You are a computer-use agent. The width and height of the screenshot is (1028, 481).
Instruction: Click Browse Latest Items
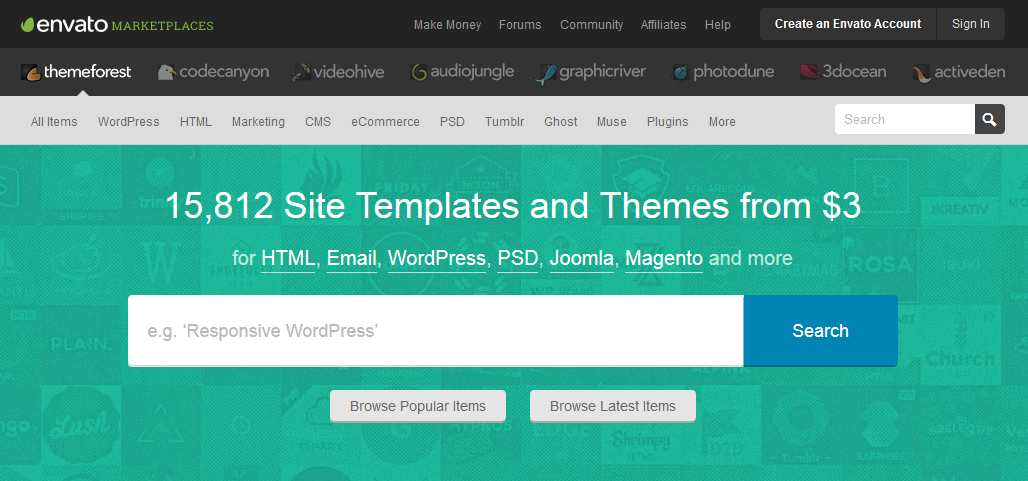[x=612, y=406]
